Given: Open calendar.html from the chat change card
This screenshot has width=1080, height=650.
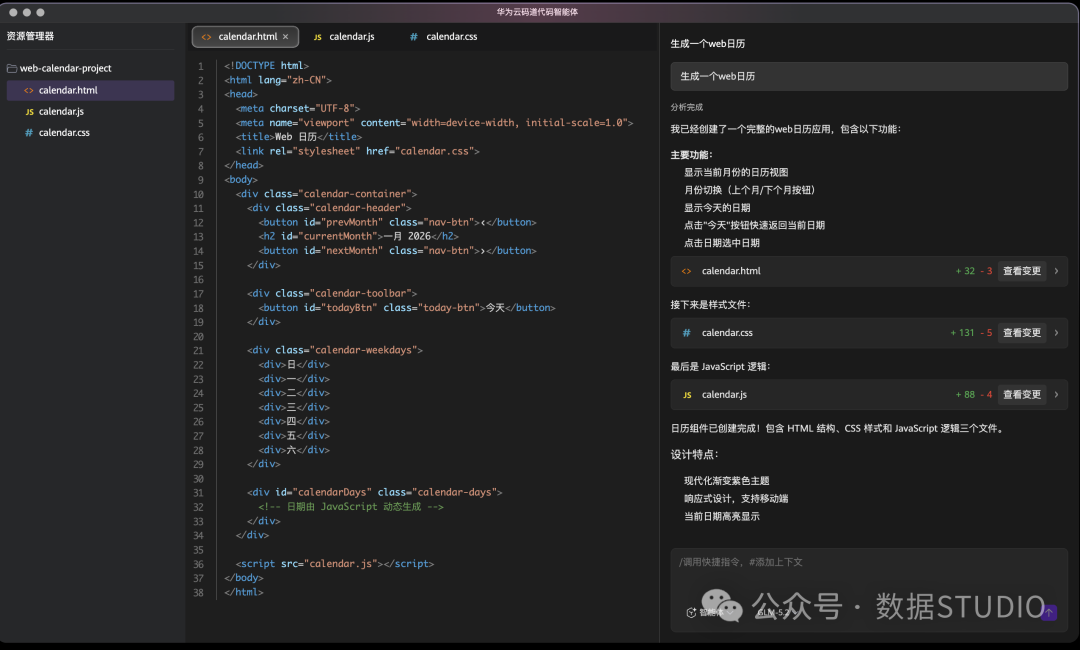Looking at the screenshot, I should 731,271.
